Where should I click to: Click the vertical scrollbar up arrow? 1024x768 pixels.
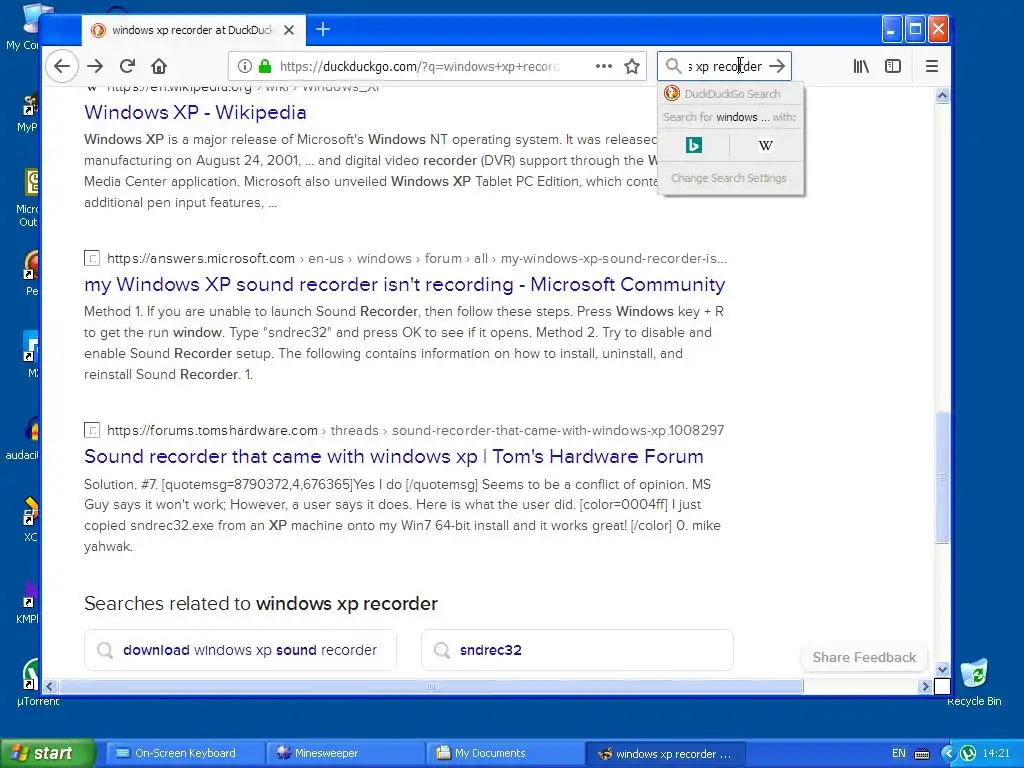click(x=942, y=96)
